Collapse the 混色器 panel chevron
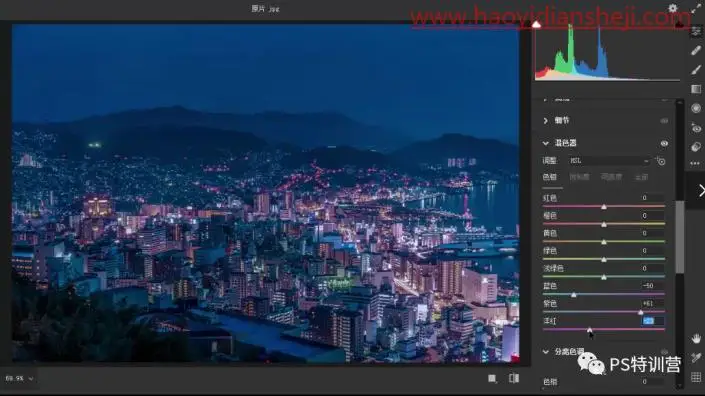705x396 pixels. tap(546, 143)
